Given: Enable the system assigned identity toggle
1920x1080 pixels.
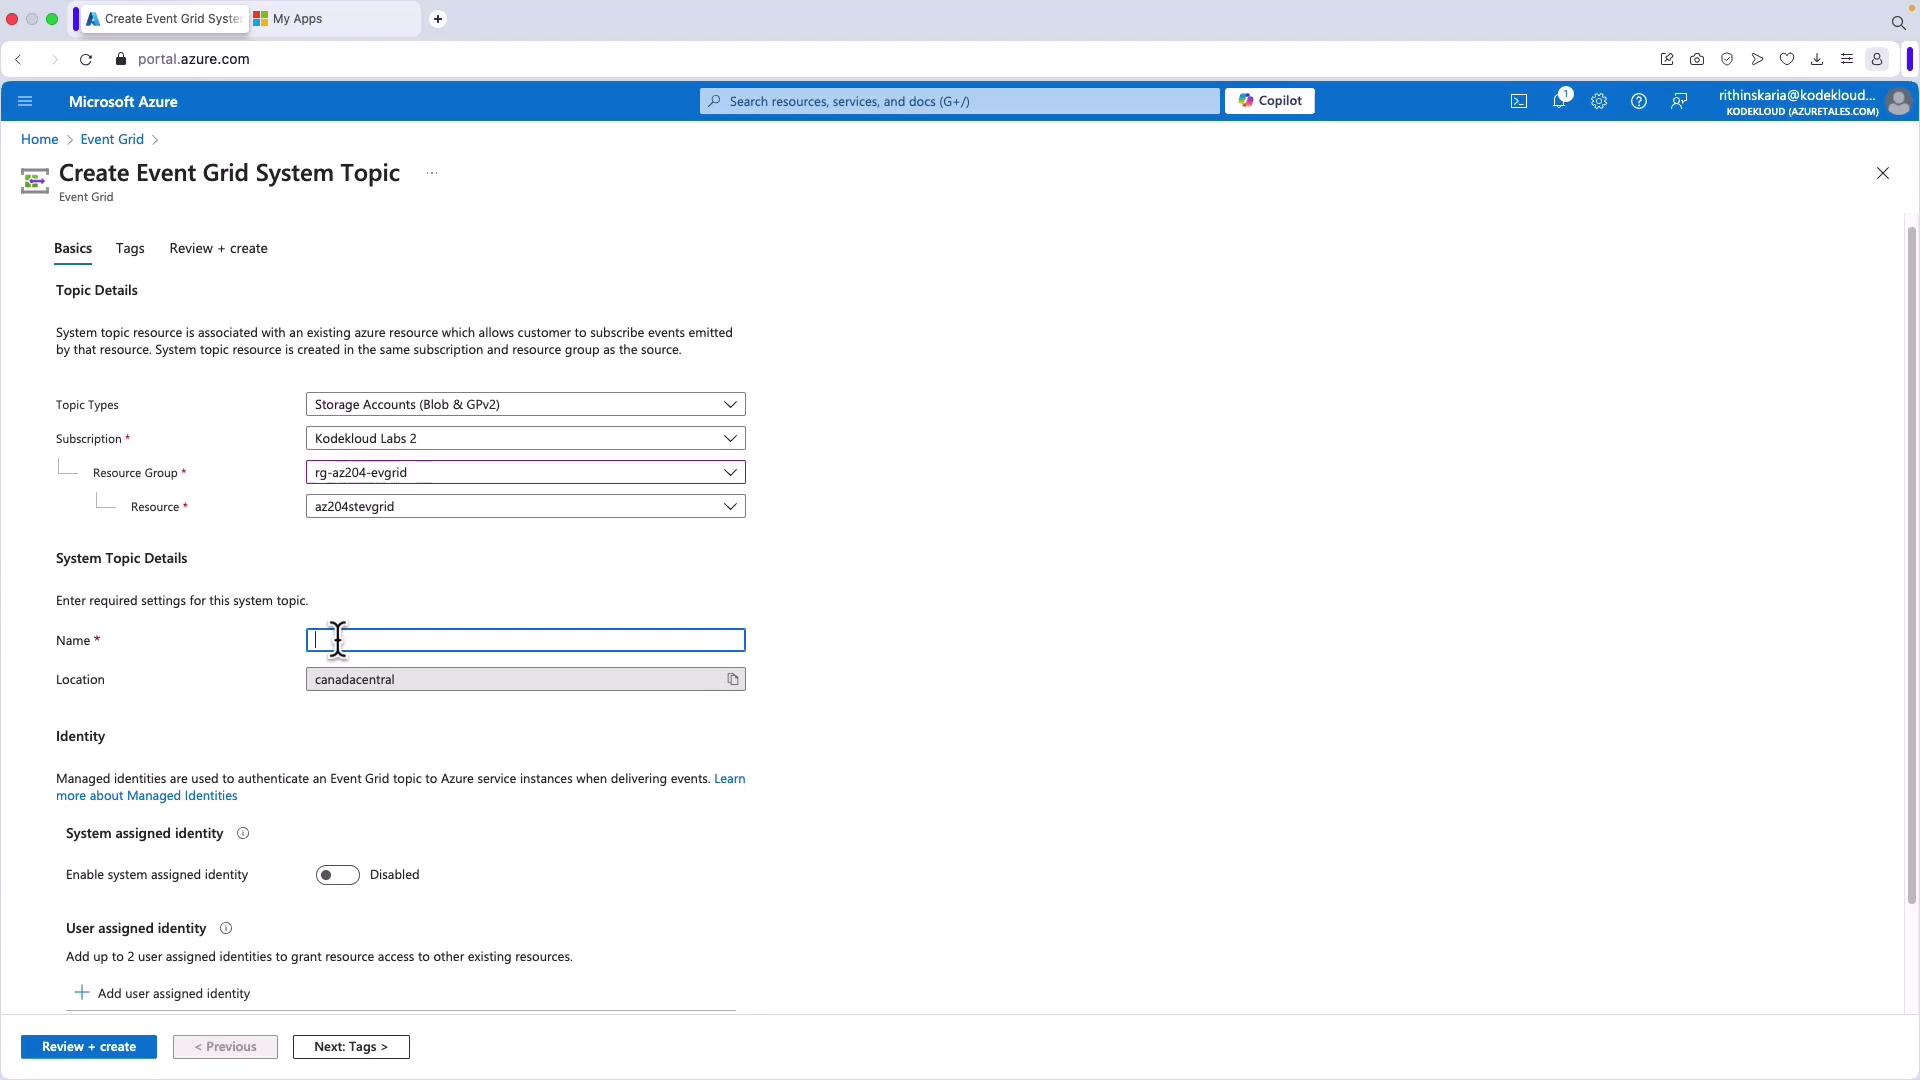Looking at the screenshot, I should coord(337,875).
